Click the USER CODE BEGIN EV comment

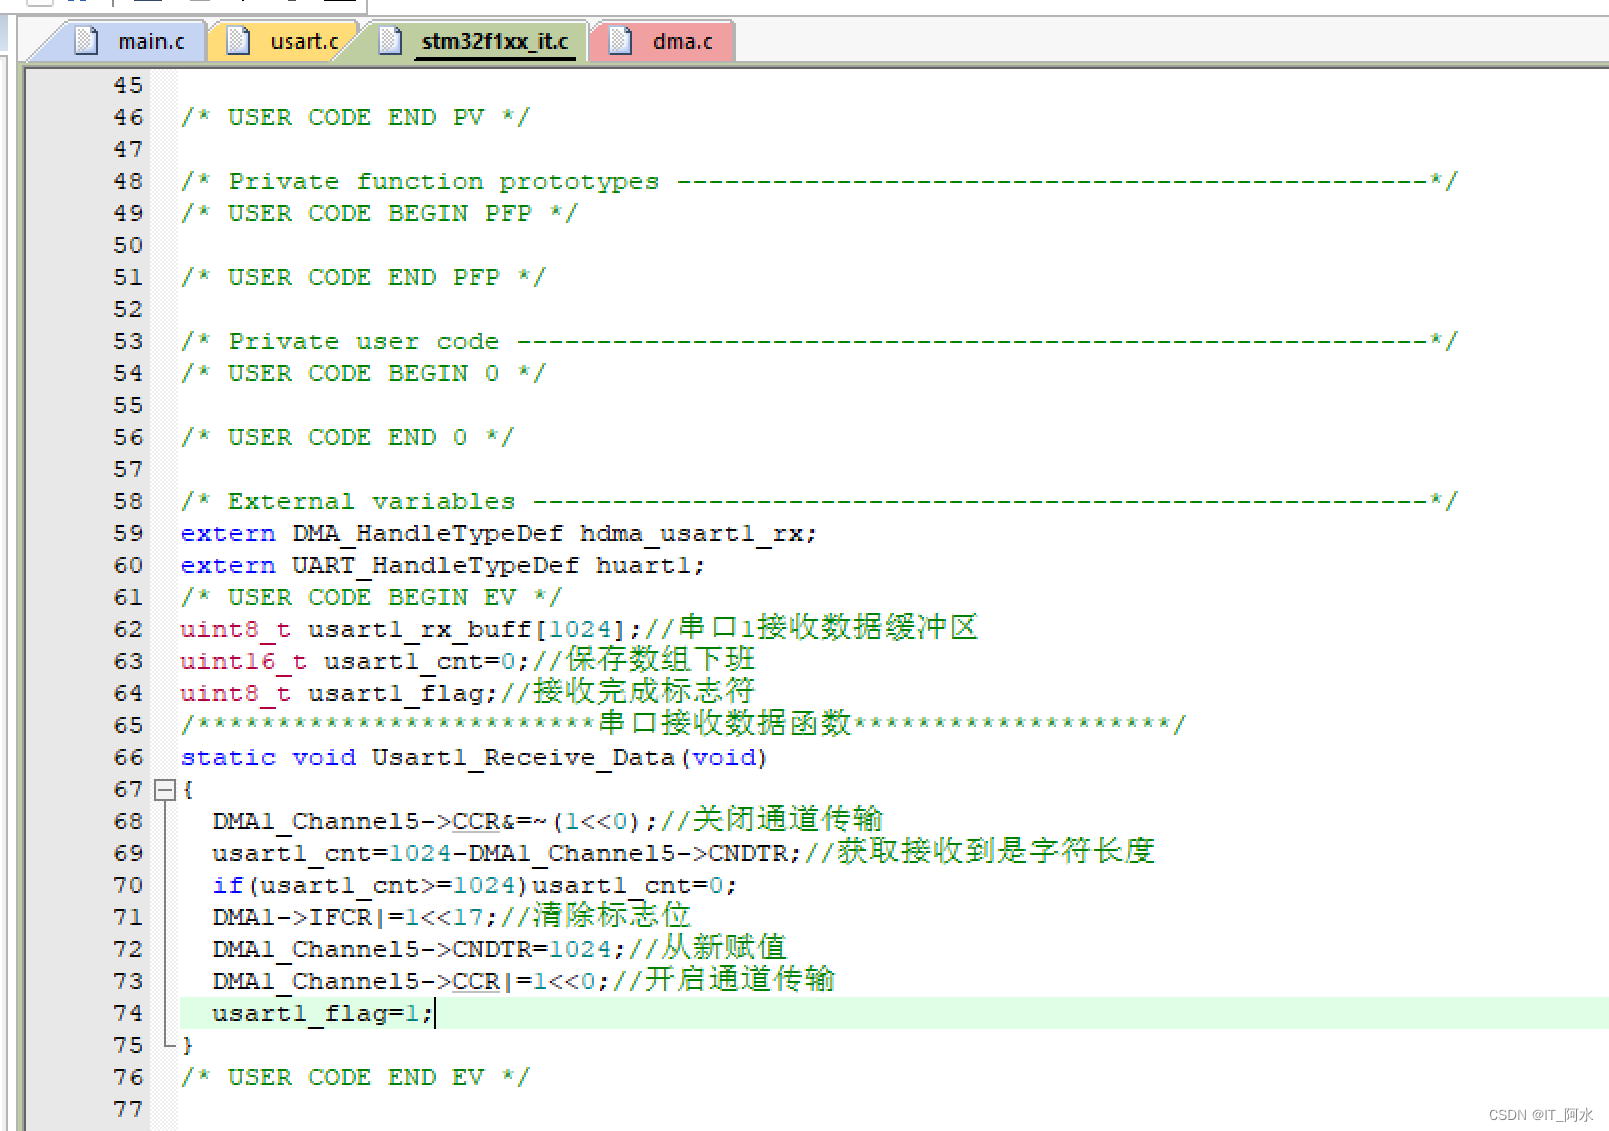[x=371, y=597]
